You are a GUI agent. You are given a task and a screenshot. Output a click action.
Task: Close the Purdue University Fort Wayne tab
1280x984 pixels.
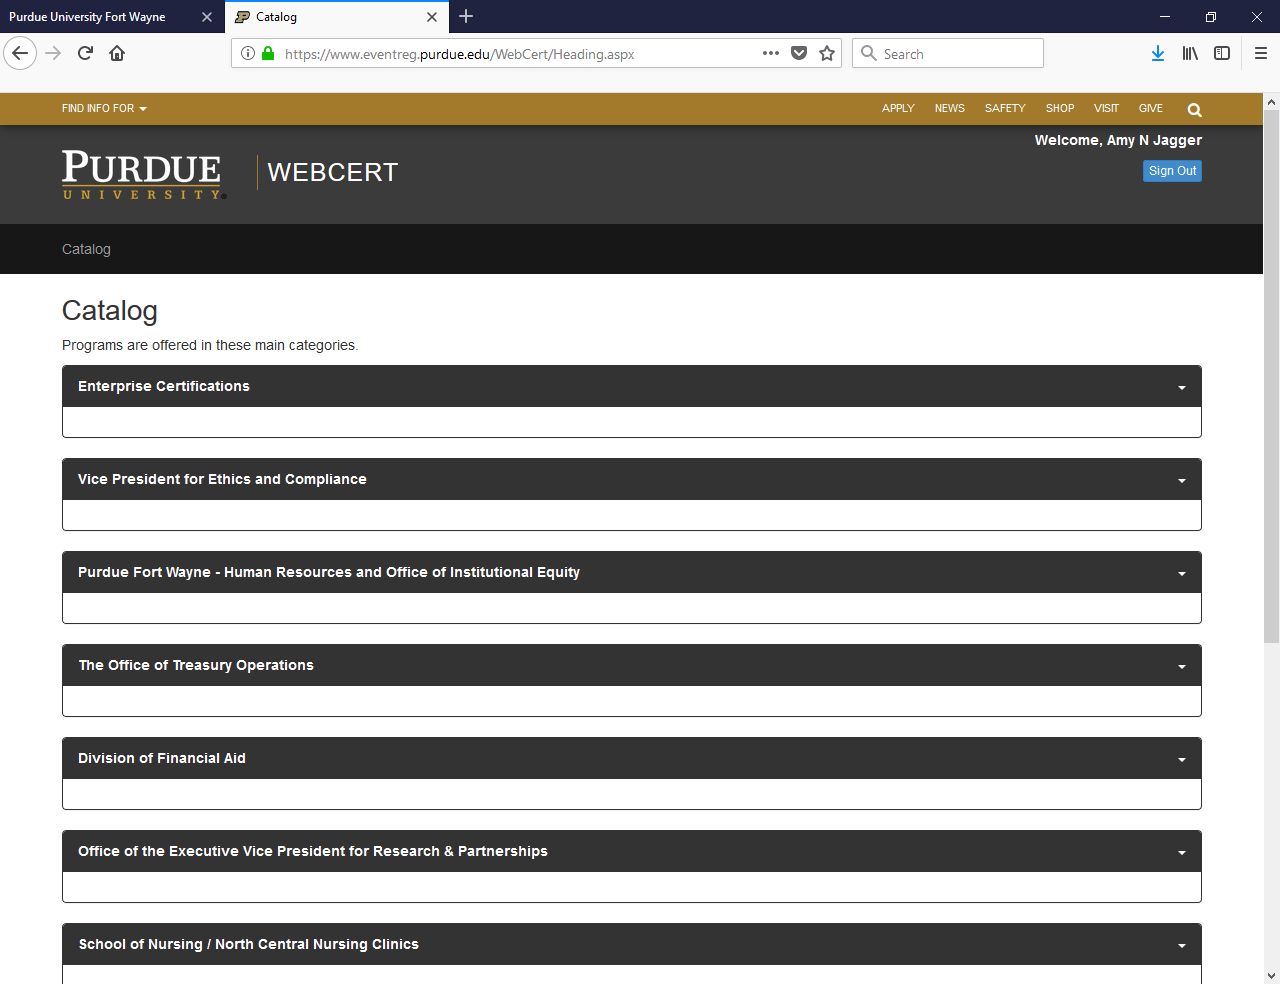(207, 17)
